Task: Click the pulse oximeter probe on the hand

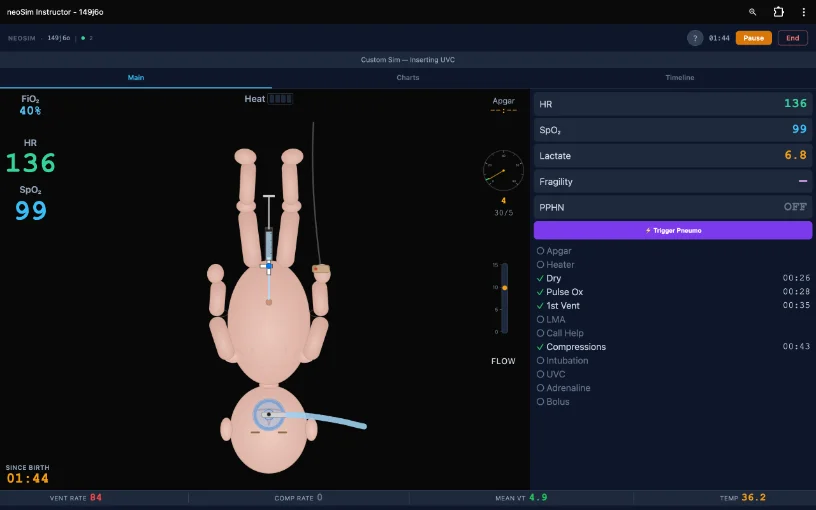Action: pos(321,269)
